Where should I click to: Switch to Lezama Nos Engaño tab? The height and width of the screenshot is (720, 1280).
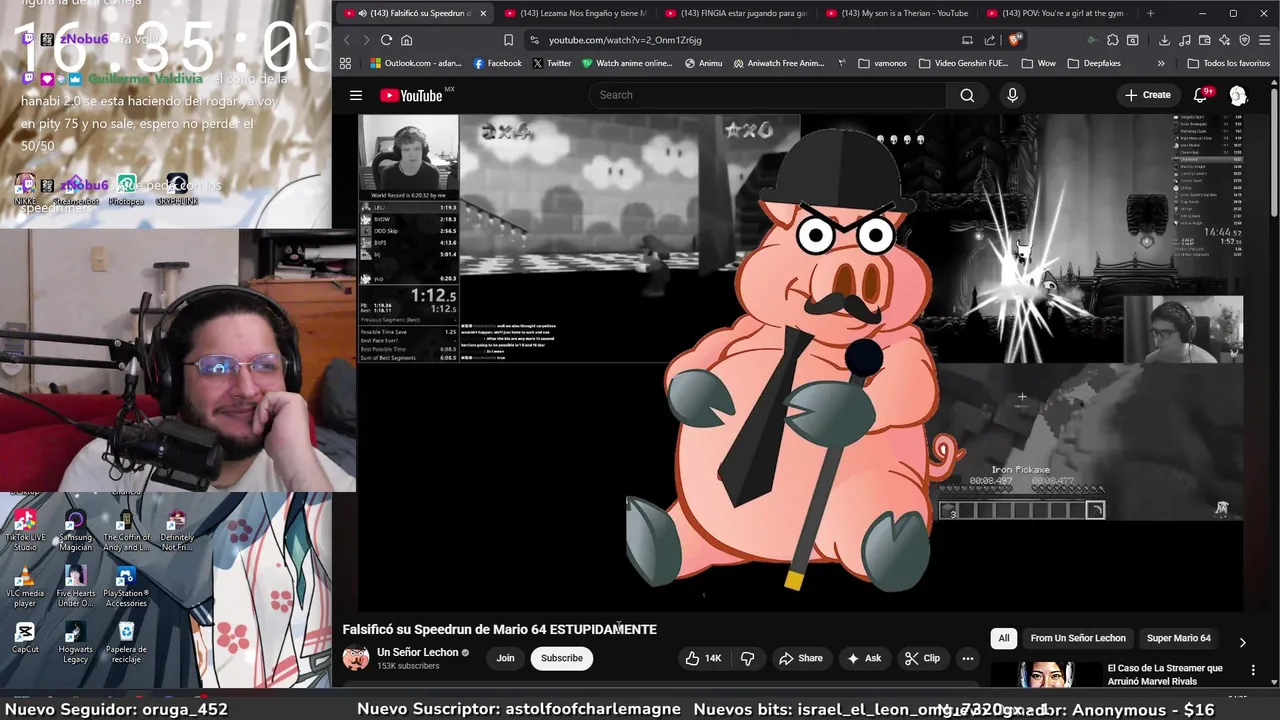(x=576, y=13)
